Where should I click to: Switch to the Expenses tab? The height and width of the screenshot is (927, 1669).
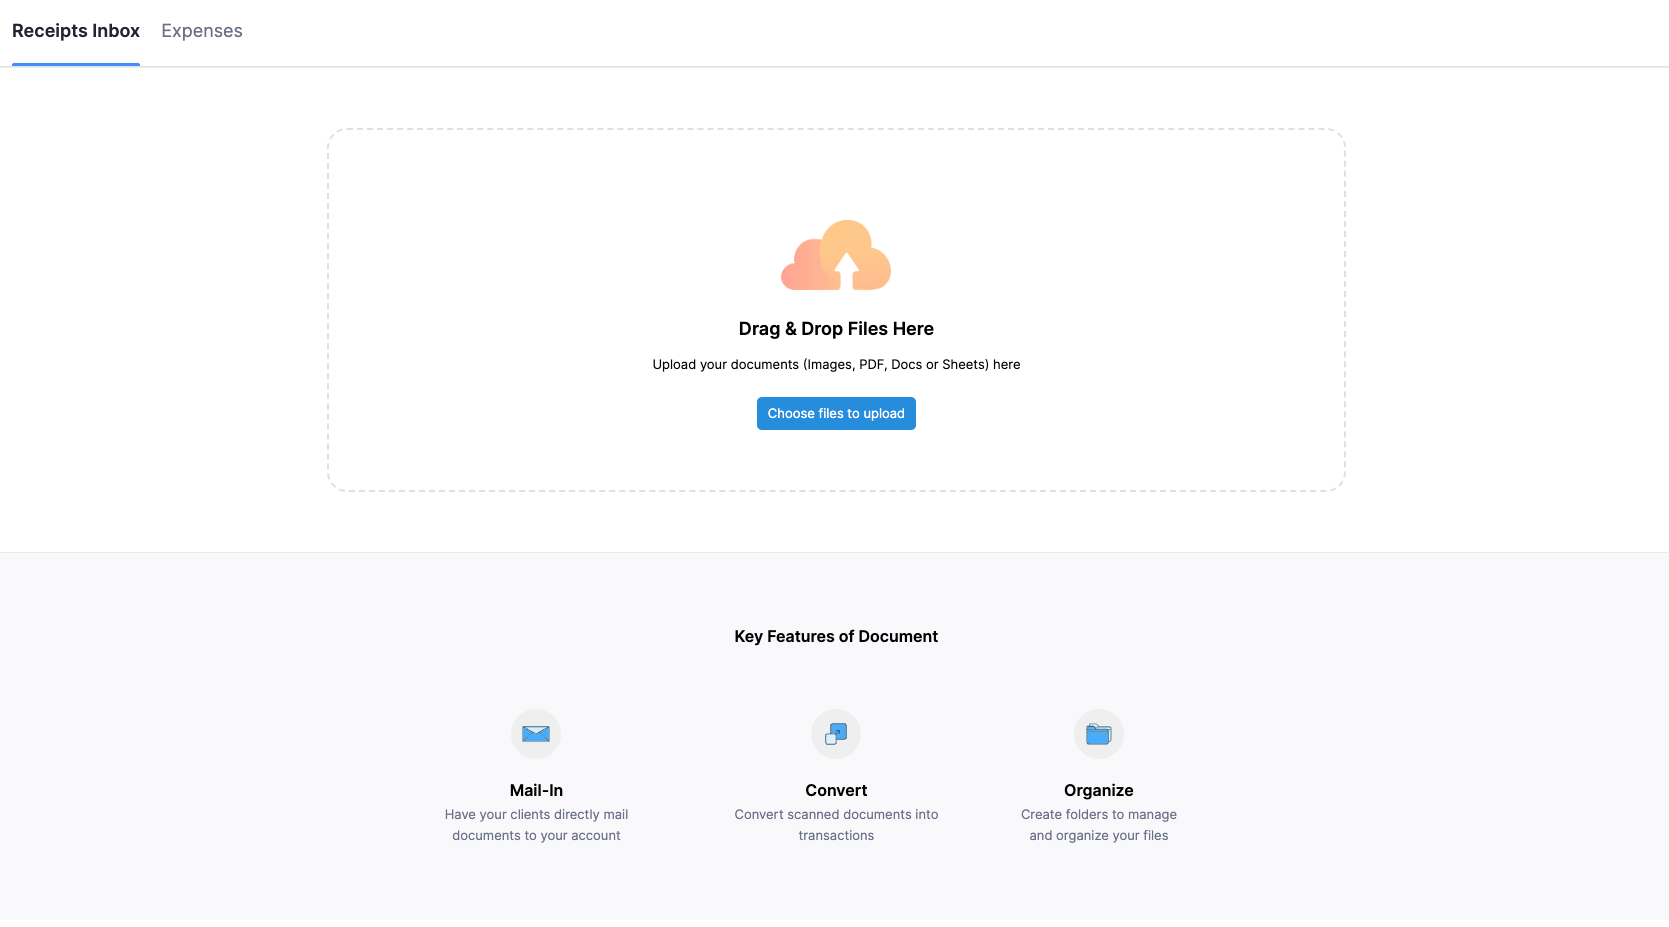pyautogui.click(x=202, y=31)
